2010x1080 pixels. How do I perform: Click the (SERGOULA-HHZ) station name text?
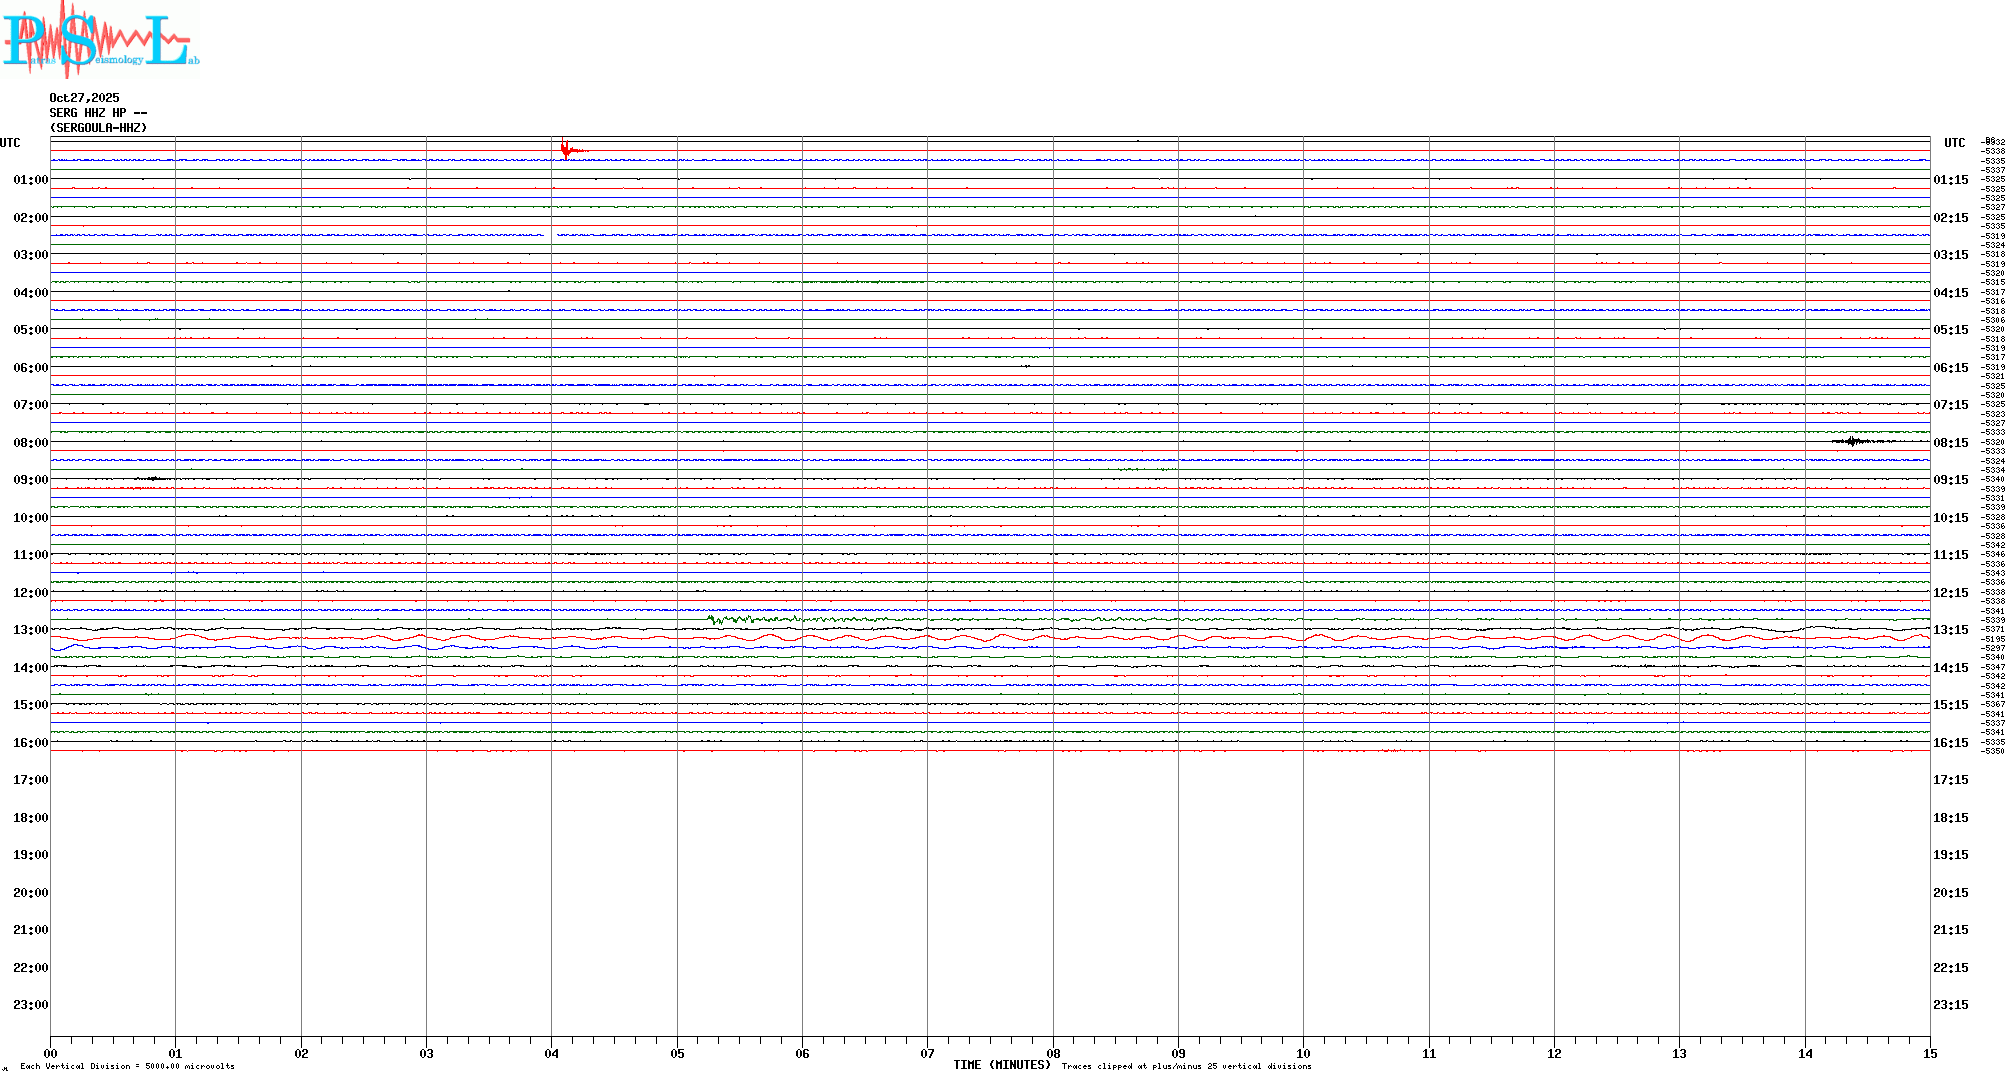[x=98, y=128]
